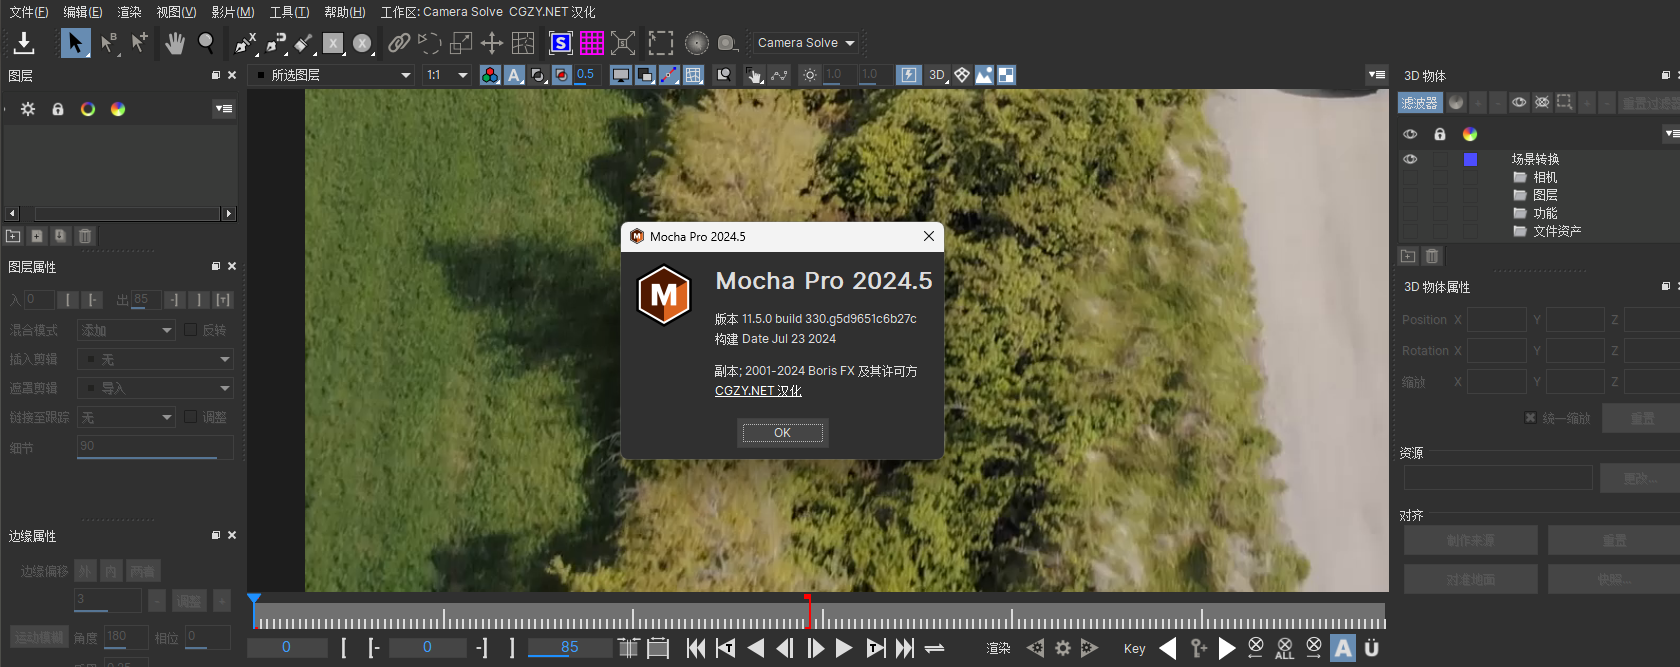Click the gear icon in layers panel
The height and width of the screenshot is (667, 1680).
click(28, 109)
